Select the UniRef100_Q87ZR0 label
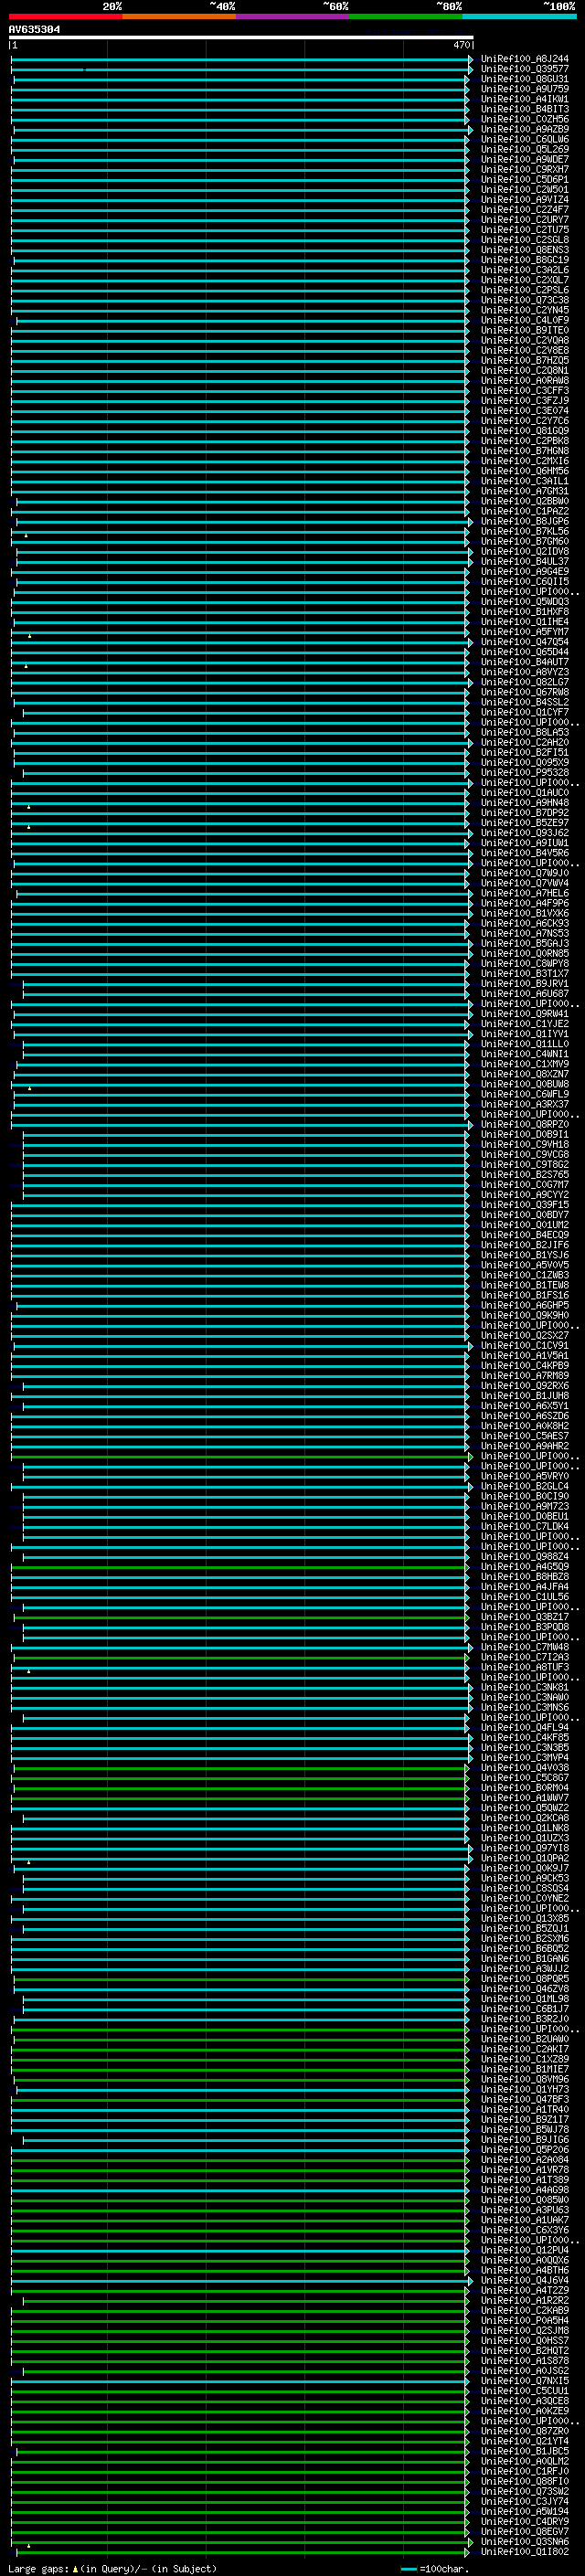 tap(524, 2432)
